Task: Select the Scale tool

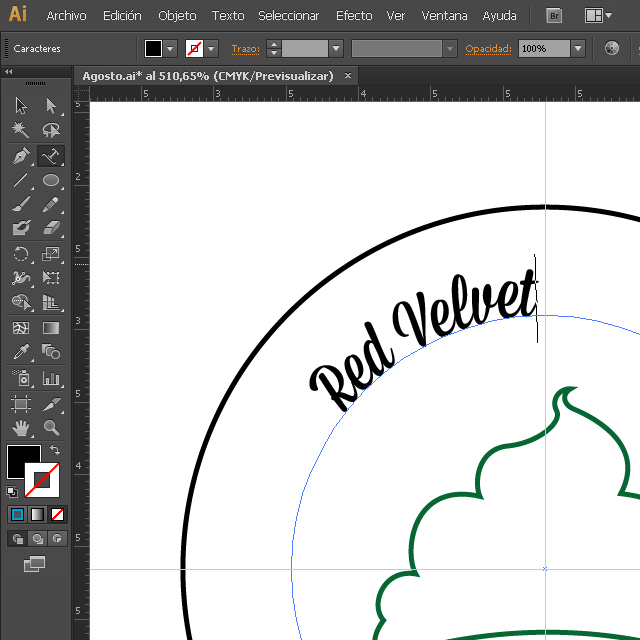Action: point(51,254)
